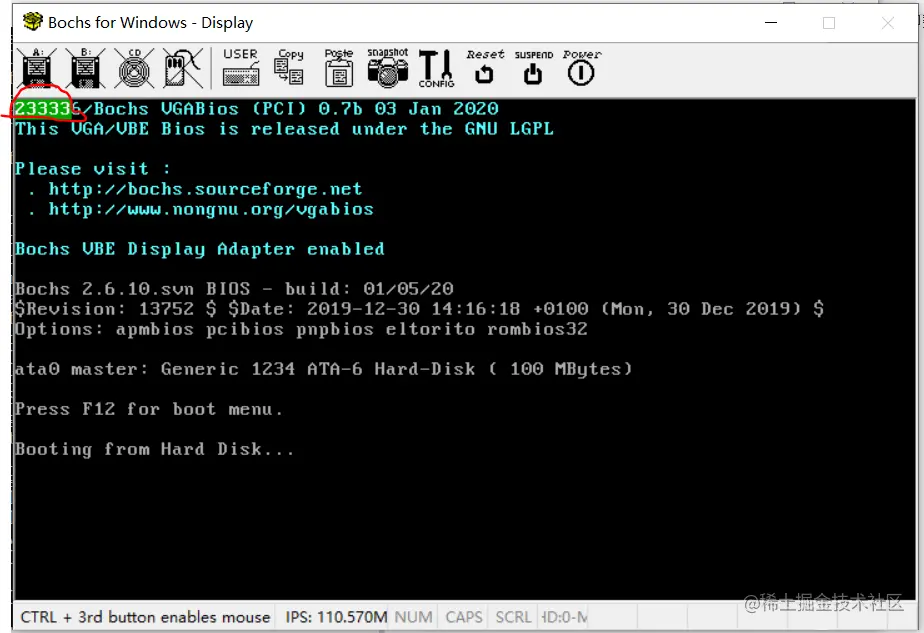Suspend the Bochs simulation
The height and width of the screenshot is (633, 924).
coord(533,67)
